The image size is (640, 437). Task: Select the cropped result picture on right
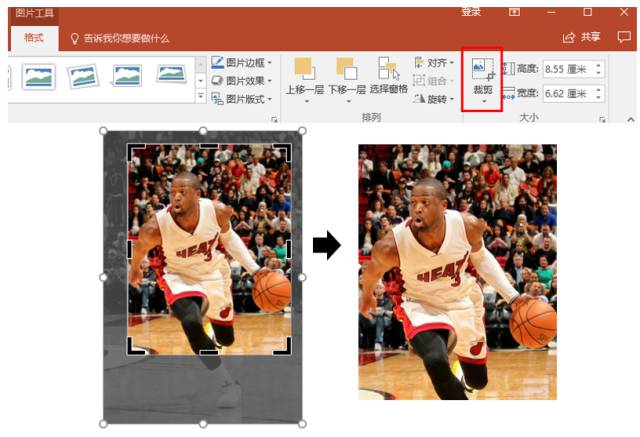(458, 272)
